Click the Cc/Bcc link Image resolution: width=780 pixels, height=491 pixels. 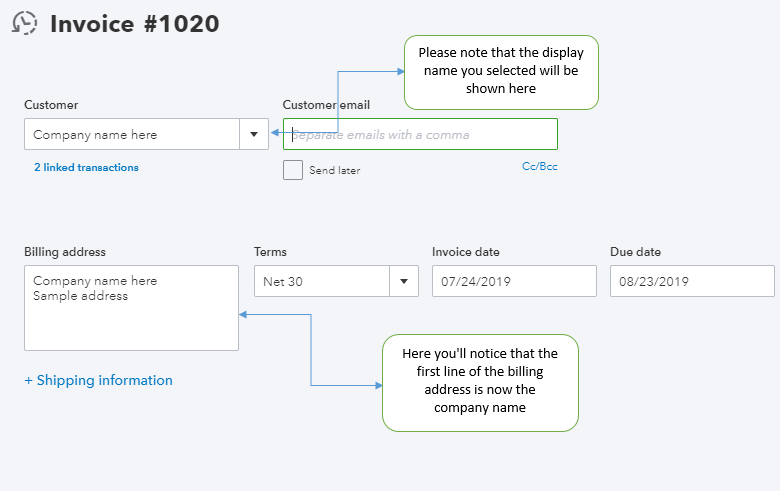(539, 167)
